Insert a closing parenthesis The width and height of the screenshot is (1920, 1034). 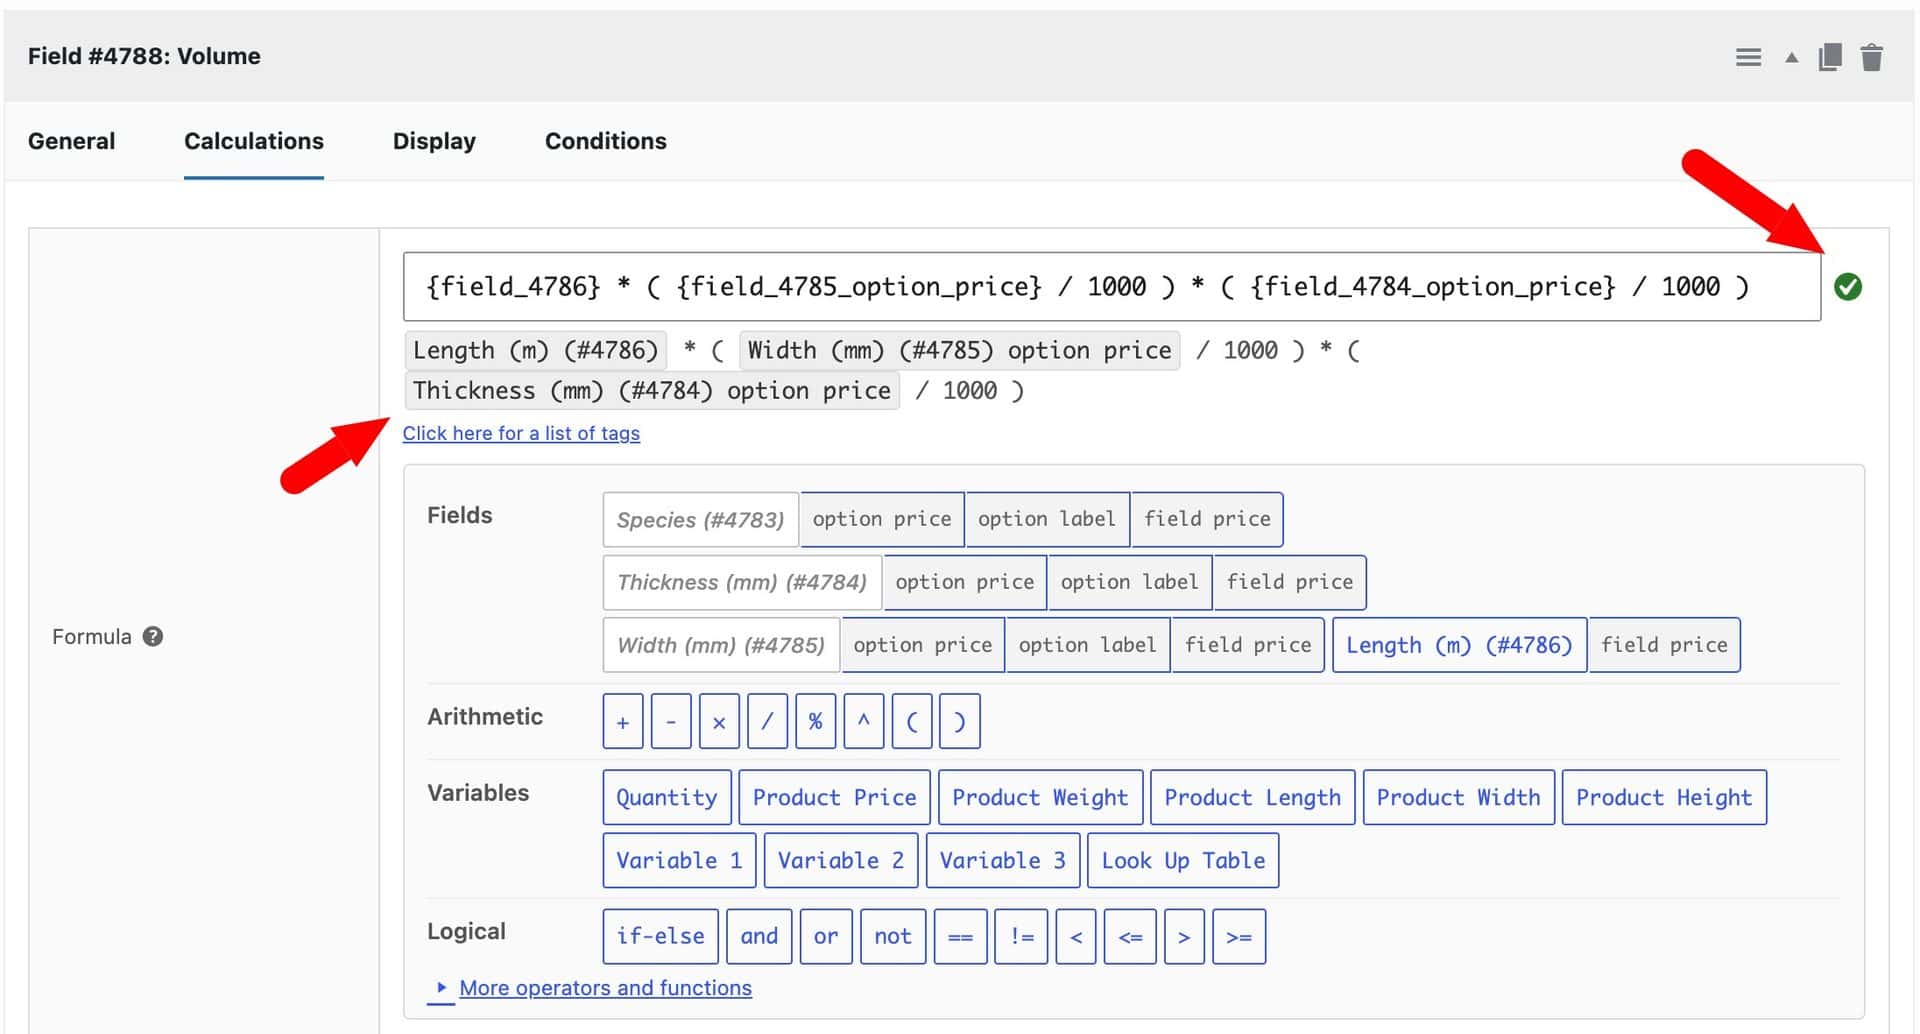960,721
